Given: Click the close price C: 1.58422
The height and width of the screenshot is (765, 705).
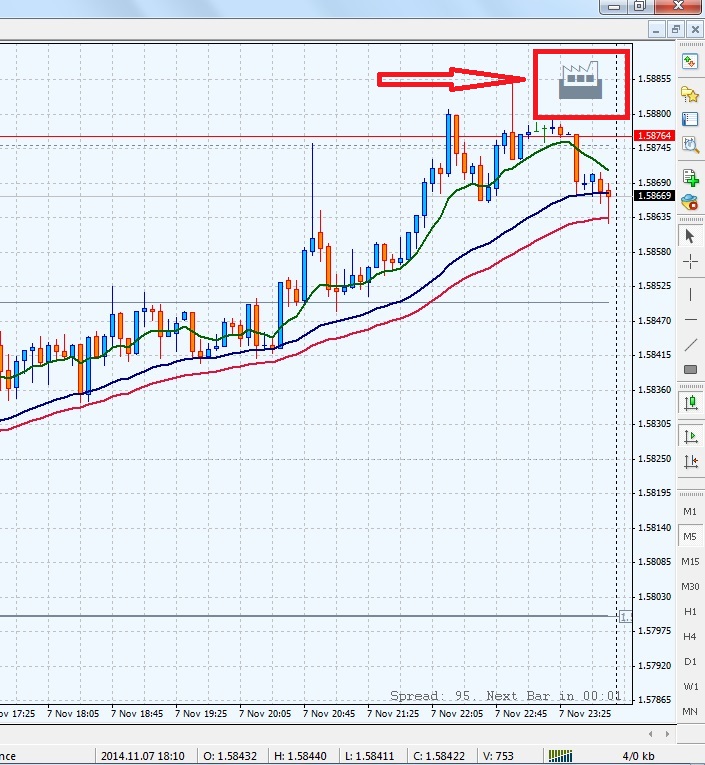Looking at the screenshot, I should click(x=439, y=756).
